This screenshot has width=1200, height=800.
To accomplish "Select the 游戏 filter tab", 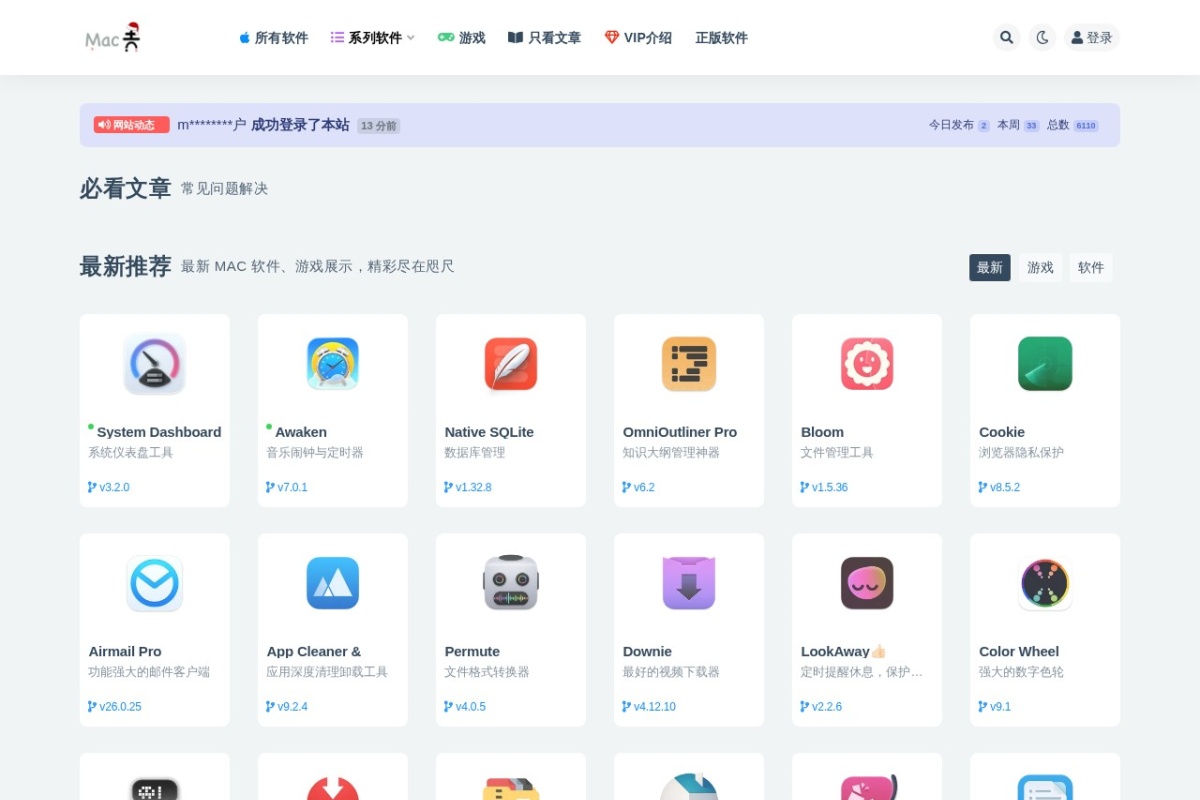I will coord(1040,268).
